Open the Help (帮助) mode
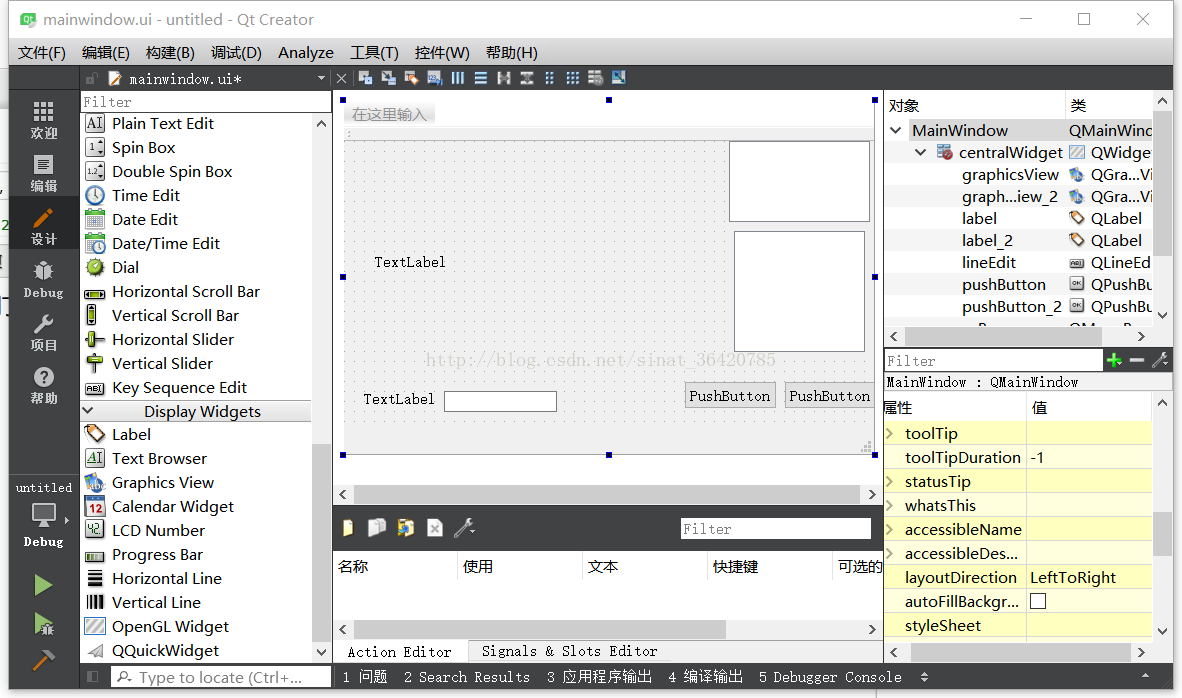1182x698 pixels. click(x=44, y=385)
